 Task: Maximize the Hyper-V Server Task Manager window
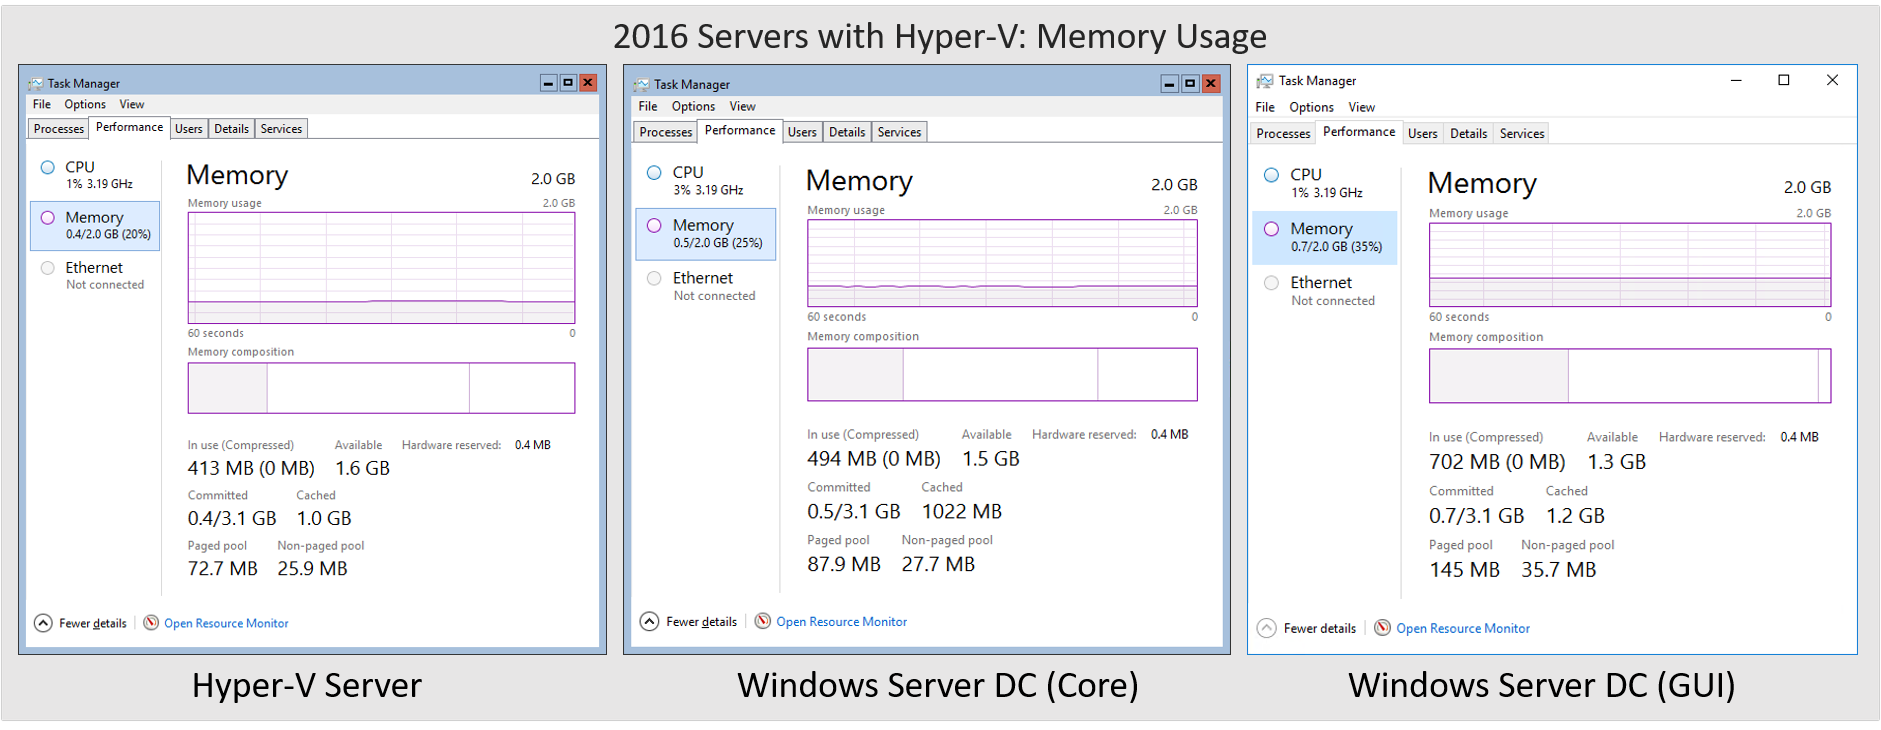pyautogui.click(x=568, y=83)
